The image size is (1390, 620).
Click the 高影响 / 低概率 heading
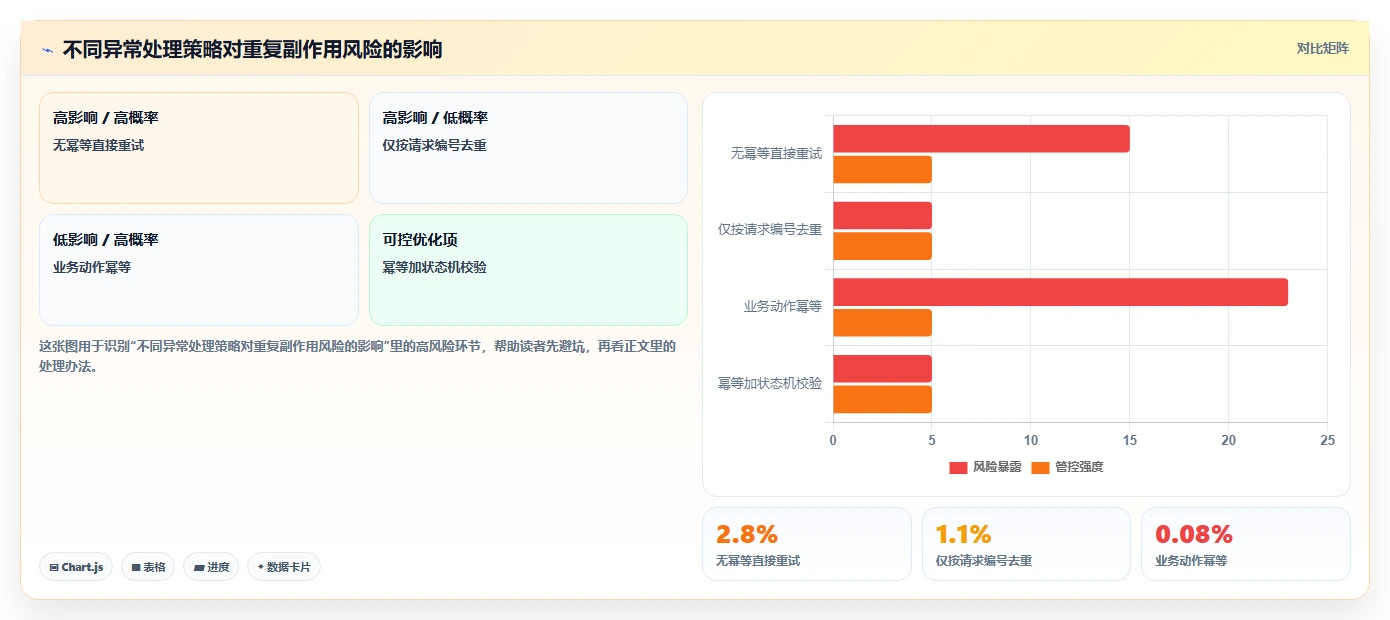pos(435,118)
